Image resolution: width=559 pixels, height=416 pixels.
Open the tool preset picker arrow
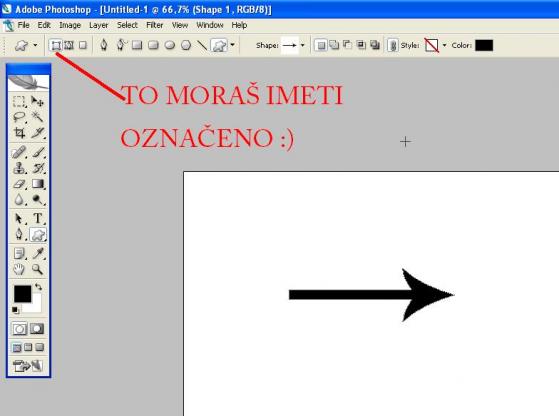[35, 45]
